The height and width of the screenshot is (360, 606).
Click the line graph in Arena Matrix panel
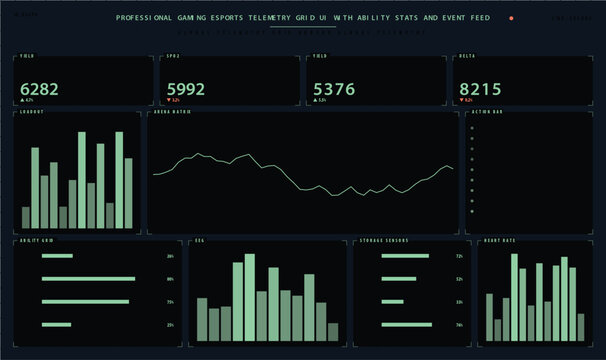pos(303,174)
